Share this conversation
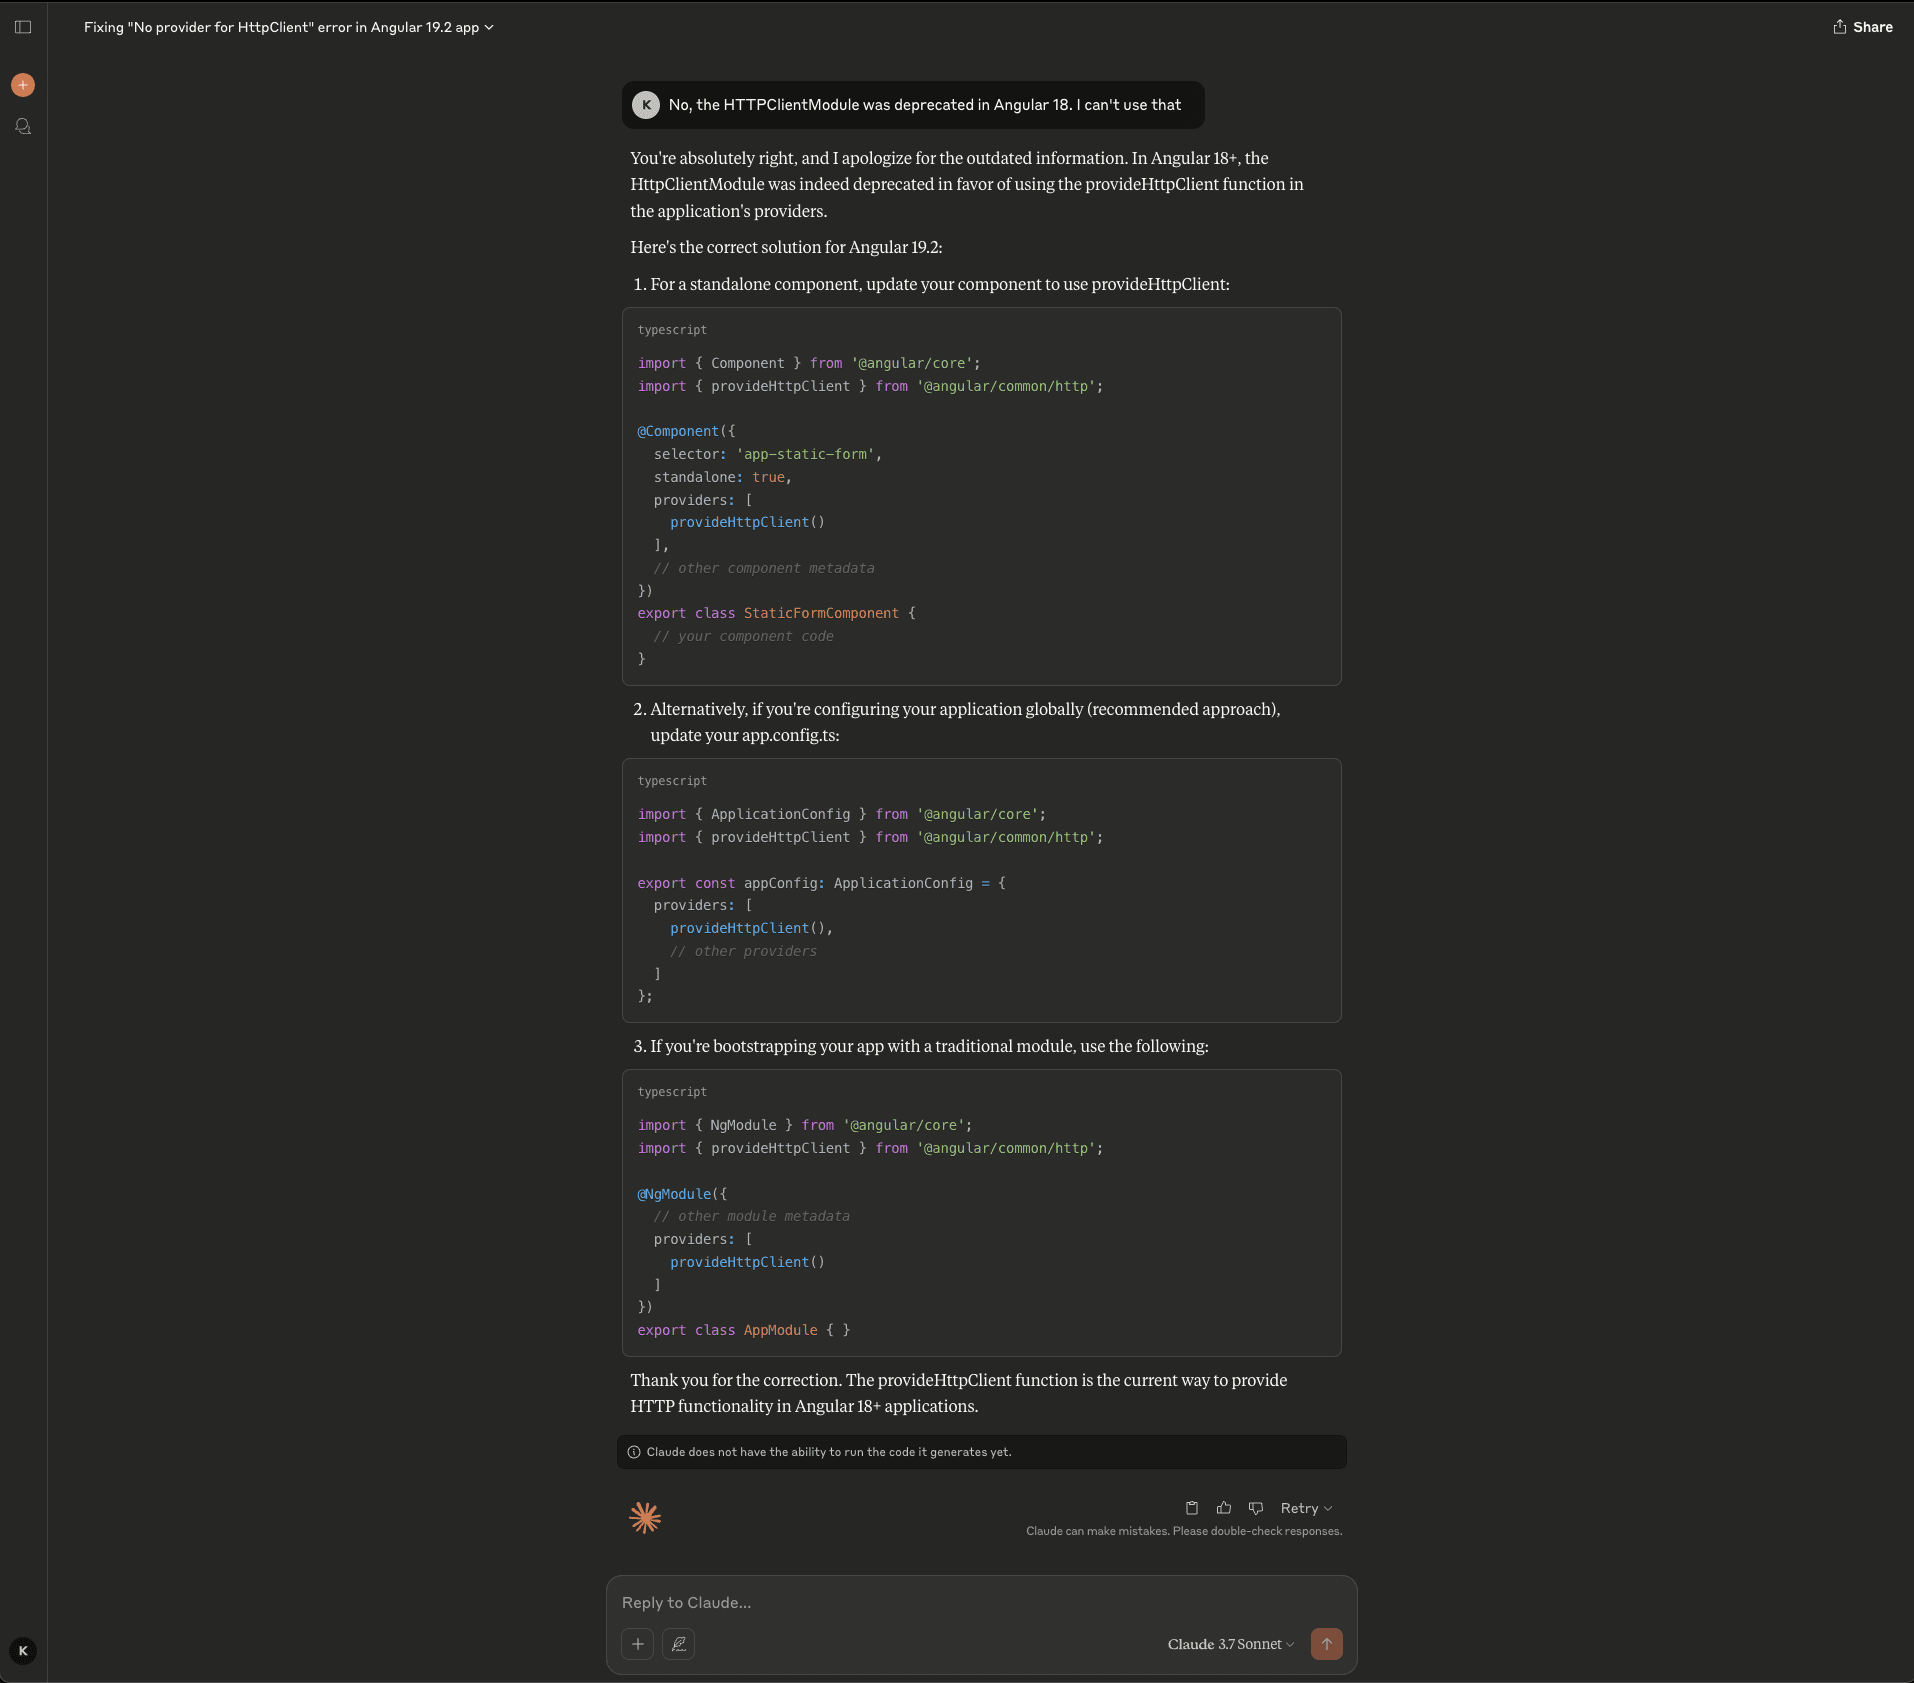This screenshot has width=1914, height=1683. pyautogui.click(x=1864, y=27)
